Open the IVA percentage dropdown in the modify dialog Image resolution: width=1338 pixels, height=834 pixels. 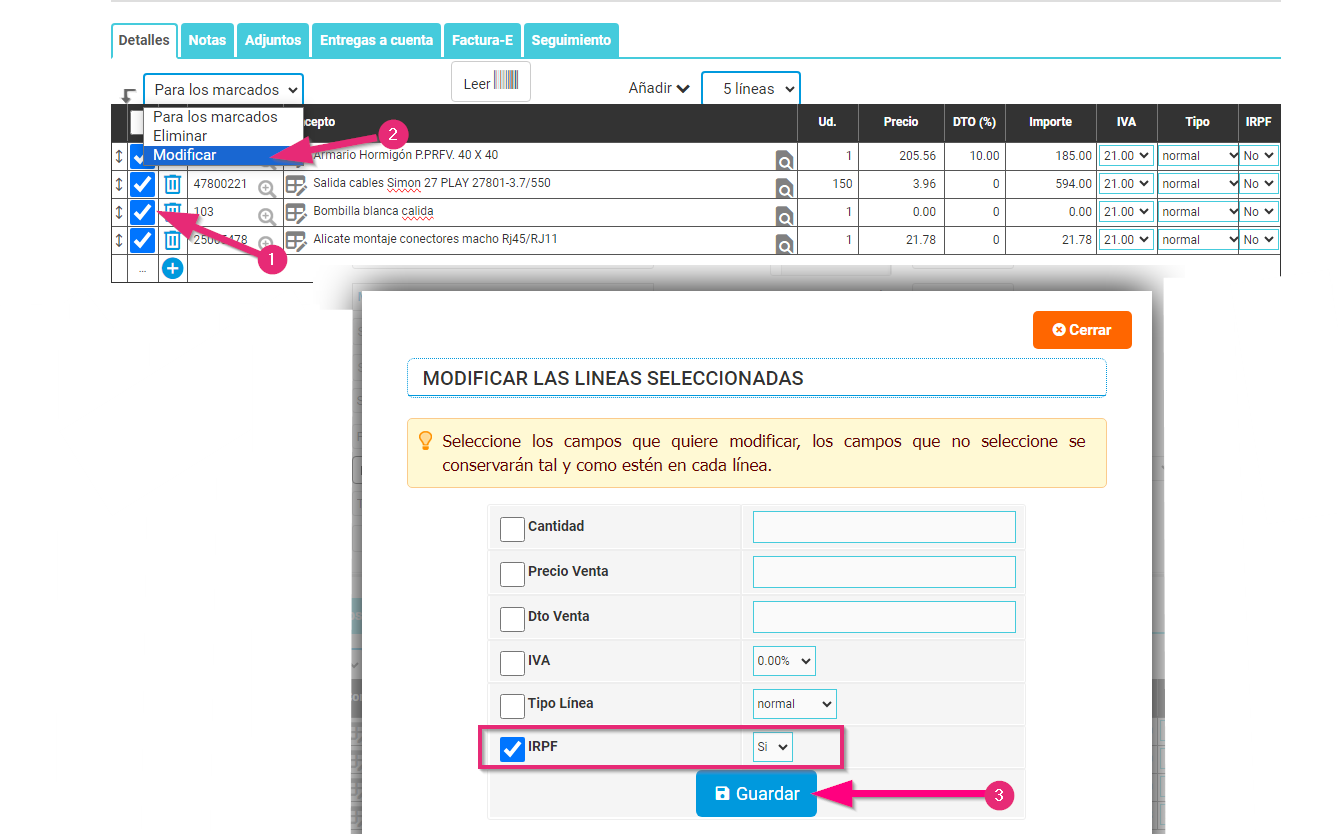(x=784, y=660)
